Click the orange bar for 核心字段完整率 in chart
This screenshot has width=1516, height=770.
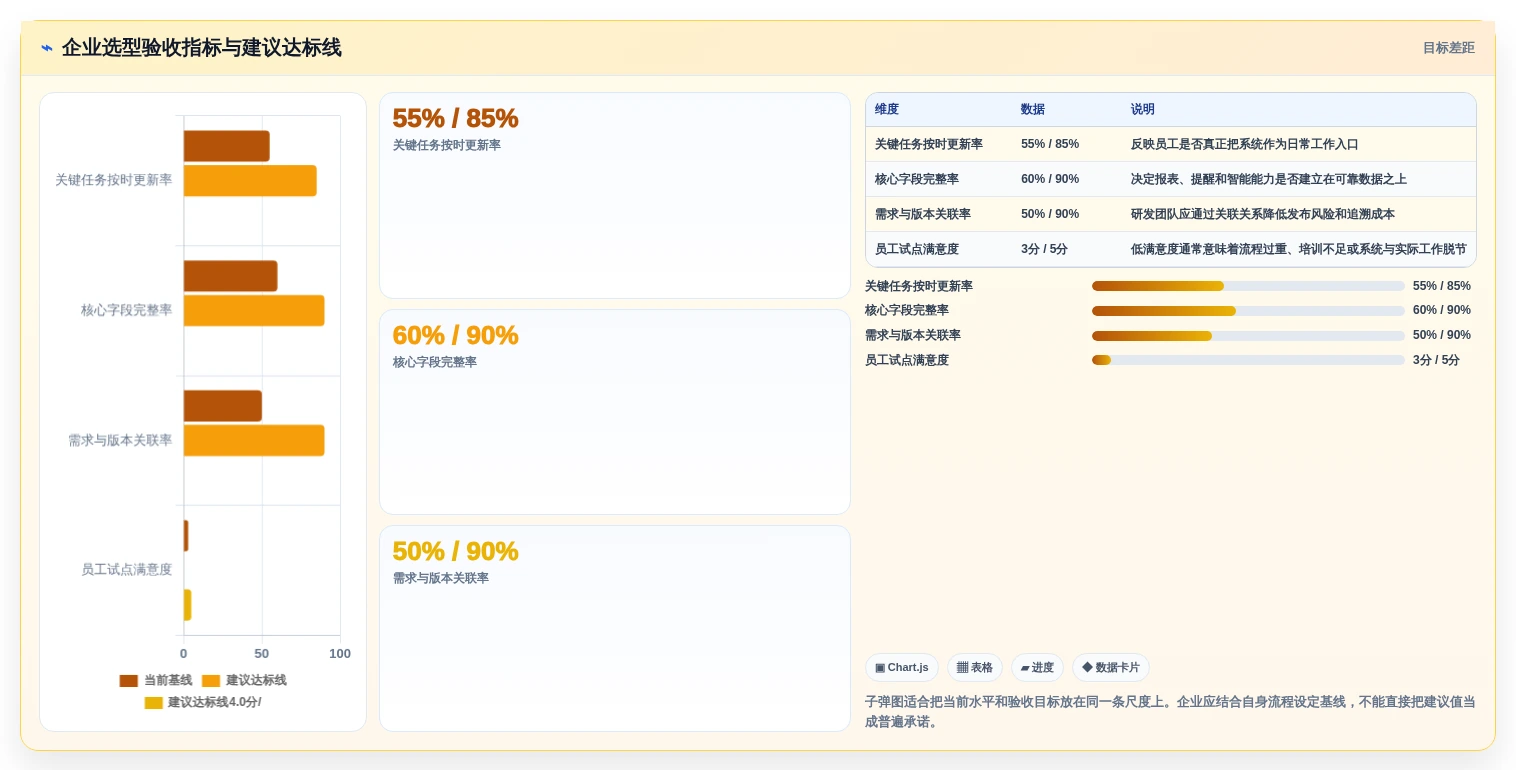254,310
